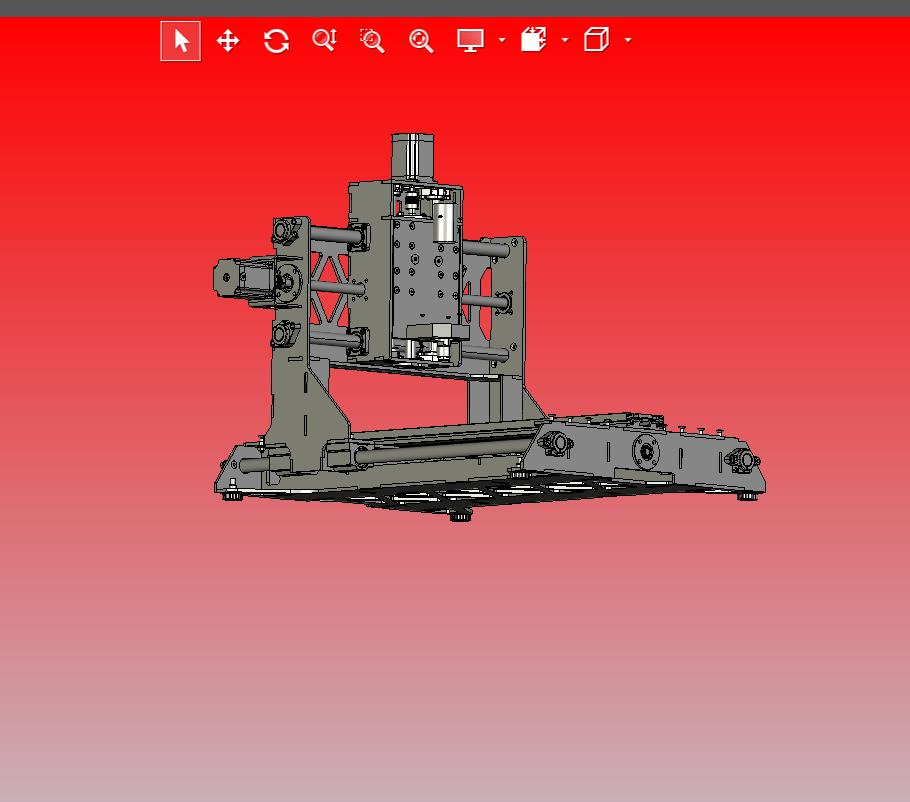The width and height of the screenshot is (910, 802).
Task: Click the left gantry side plate
Action: (x=293, y=400)
